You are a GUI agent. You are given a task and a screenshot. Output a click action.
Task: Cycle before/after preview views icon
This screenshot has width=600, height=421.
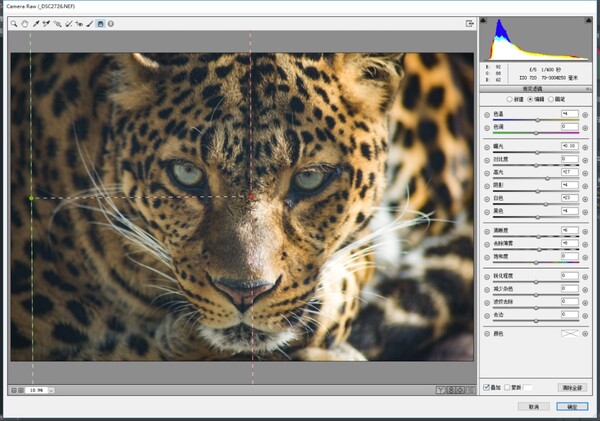pos(441,390)
